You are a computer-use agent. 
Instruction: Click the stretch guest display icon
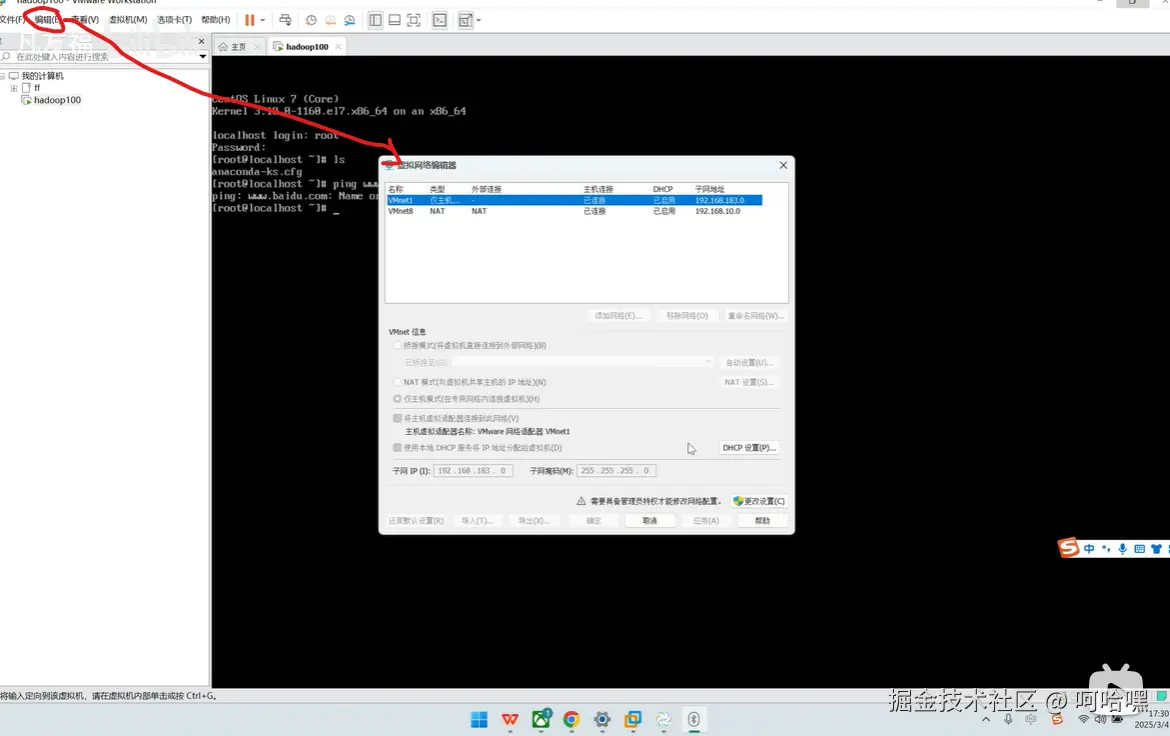(x=466, y=20)
